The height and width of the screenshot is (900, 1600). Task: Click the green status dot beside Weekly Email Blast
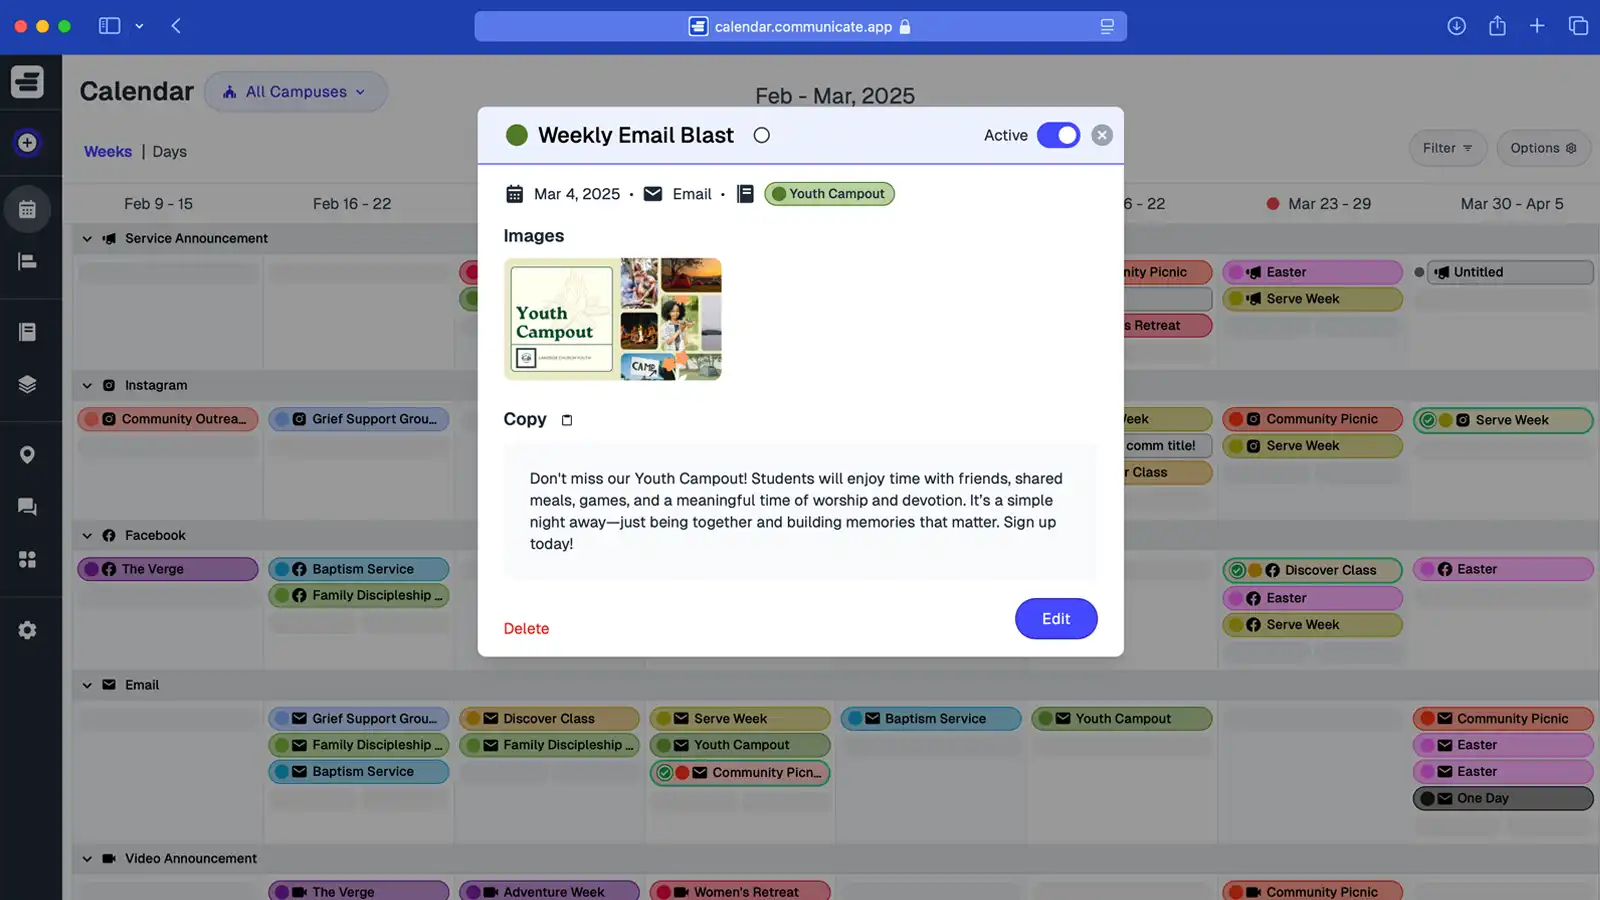[517, 135]
